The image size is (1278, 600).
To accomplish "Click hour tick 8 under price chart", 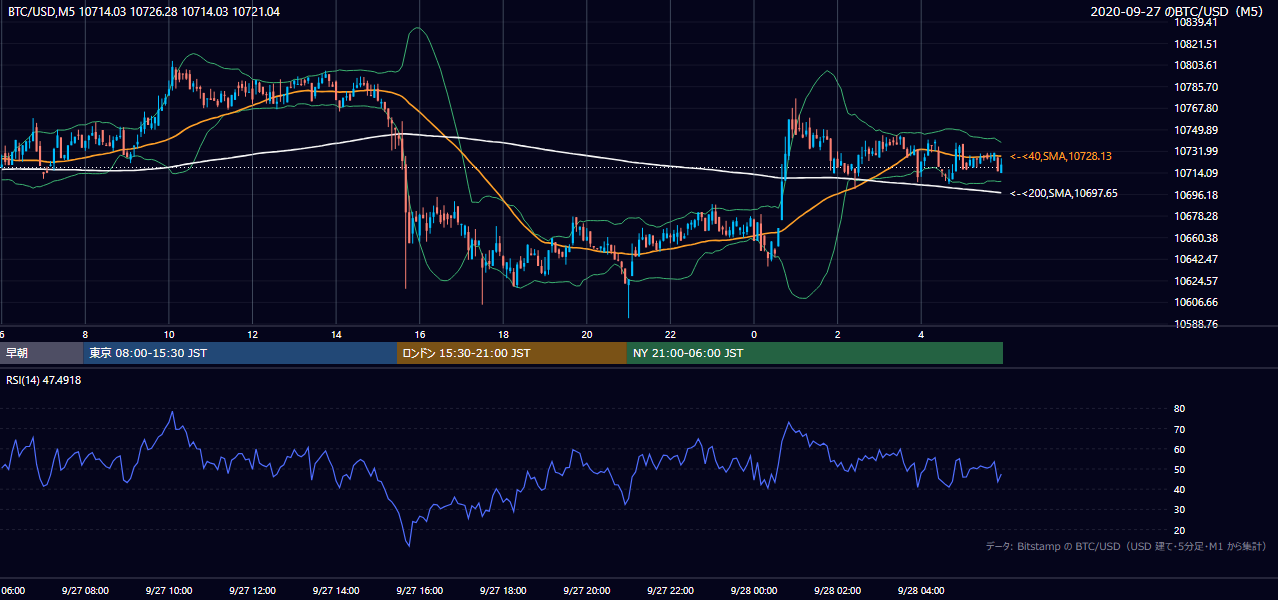I will [85, 335].
